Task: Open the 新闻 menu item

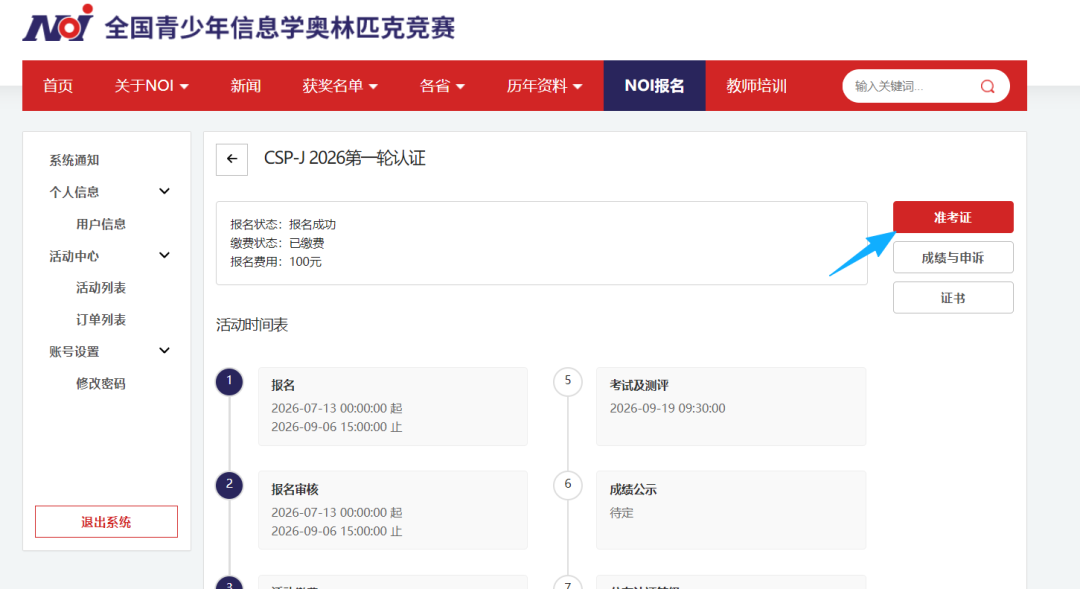Action: point(246,85)
